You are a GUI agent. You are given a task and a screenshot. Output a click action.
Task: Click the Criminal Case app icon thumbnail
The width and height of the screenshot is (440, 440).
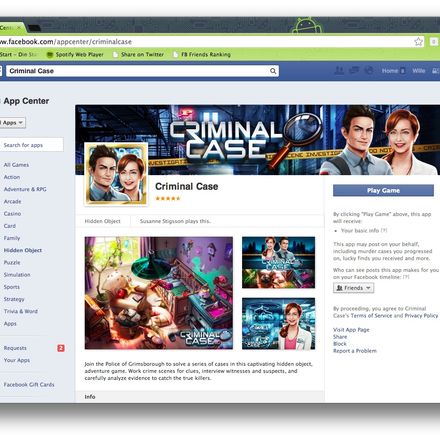tap(117, 174)
